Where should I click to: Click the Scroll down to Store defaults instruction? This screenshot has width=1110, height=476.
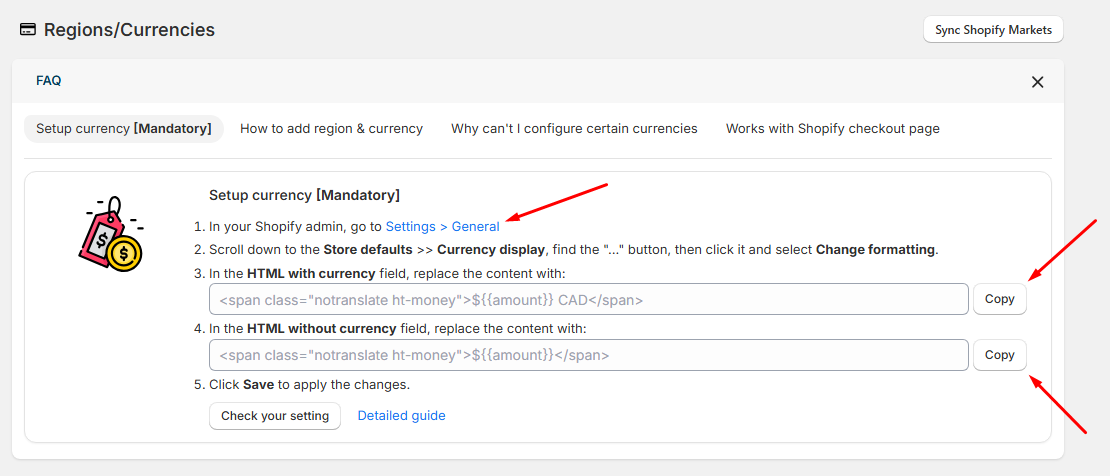[573, 250]
